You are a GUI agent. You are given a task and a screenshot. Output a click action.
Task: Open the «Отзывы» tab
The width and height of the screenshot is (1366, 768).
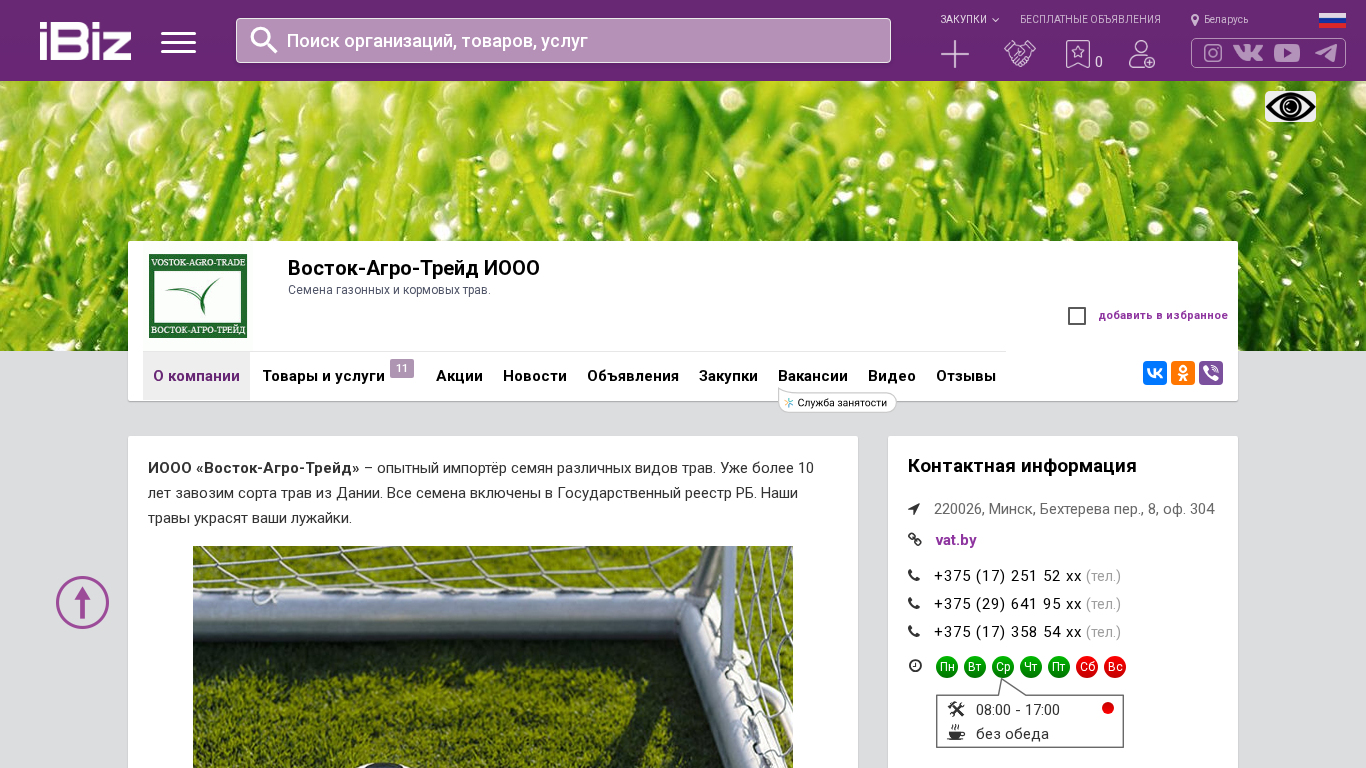click(966, 376)
